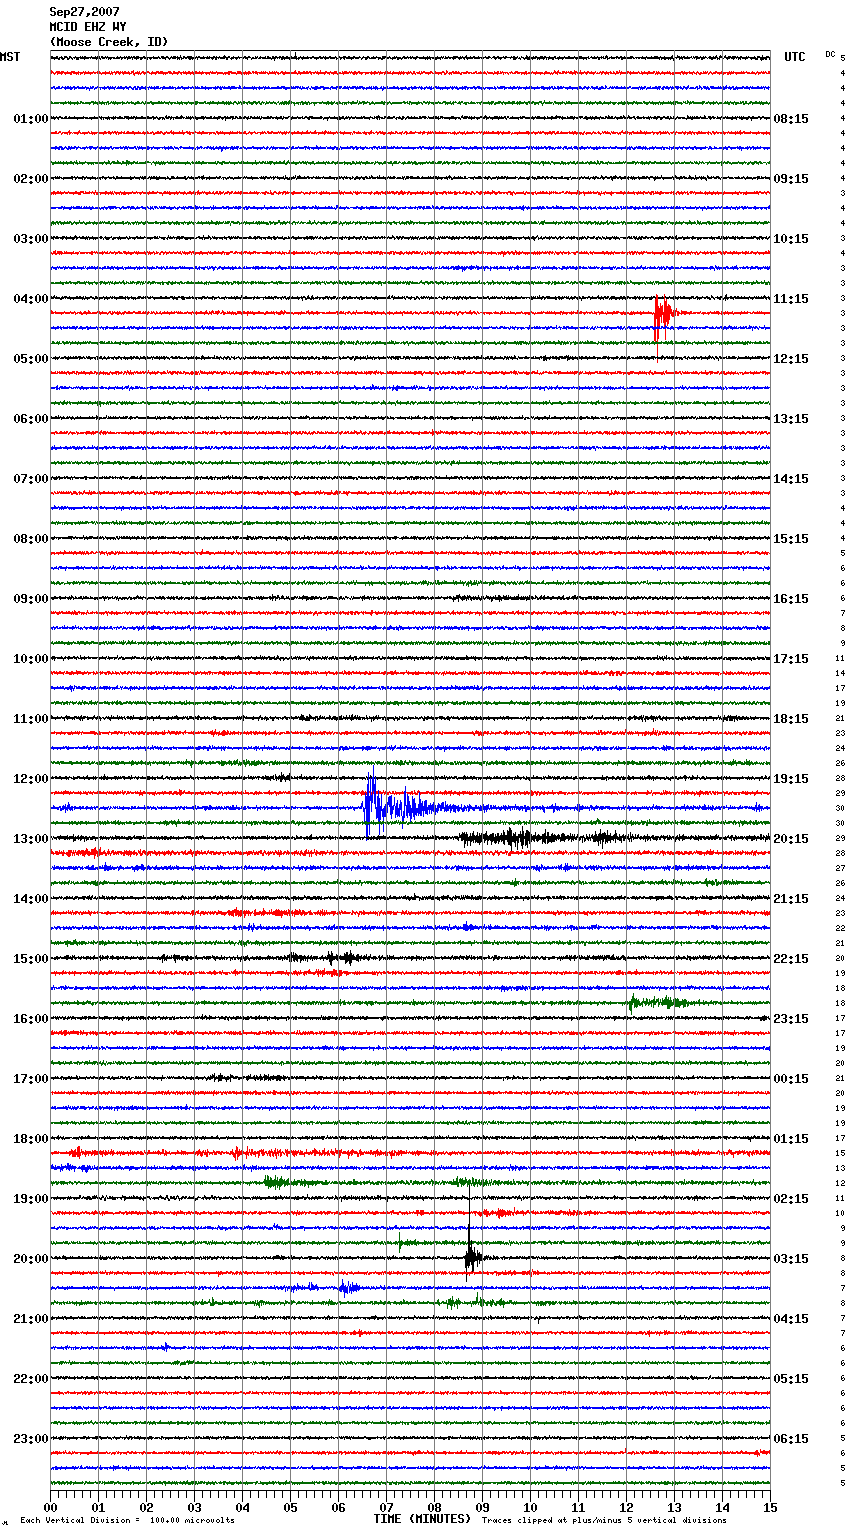Click the "DC" column header

point(830,54)
